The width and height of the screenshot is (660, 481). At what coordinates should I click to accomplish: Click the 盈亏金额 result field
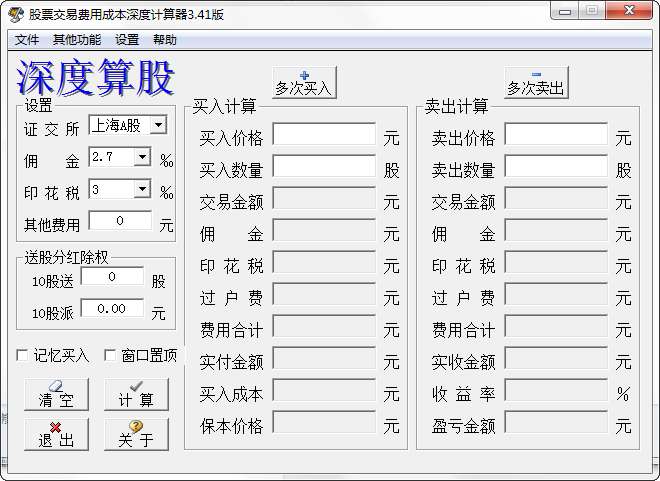556,422
